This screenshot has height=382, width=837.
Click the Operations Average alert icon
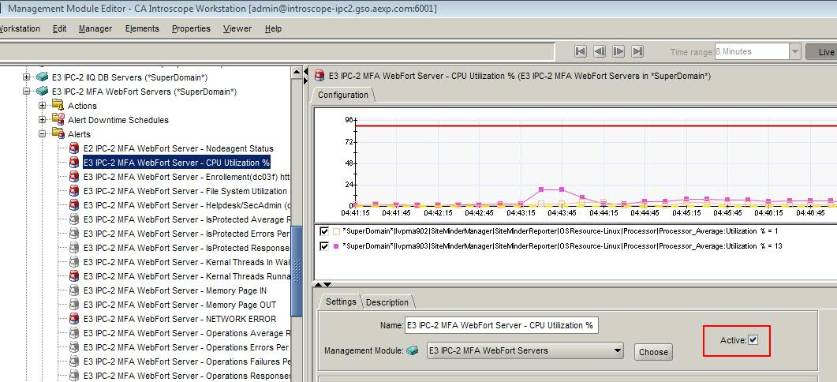[x=74, y=333]
